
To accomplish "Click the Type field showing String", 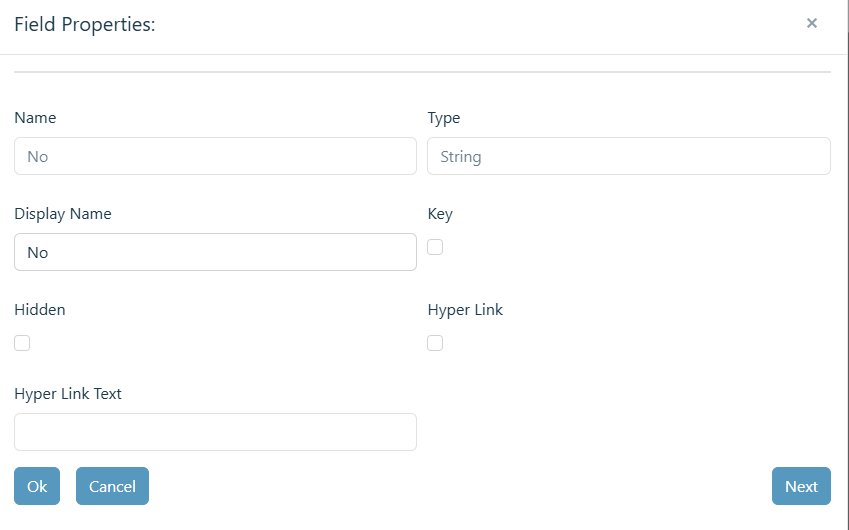I will [629, 156].
